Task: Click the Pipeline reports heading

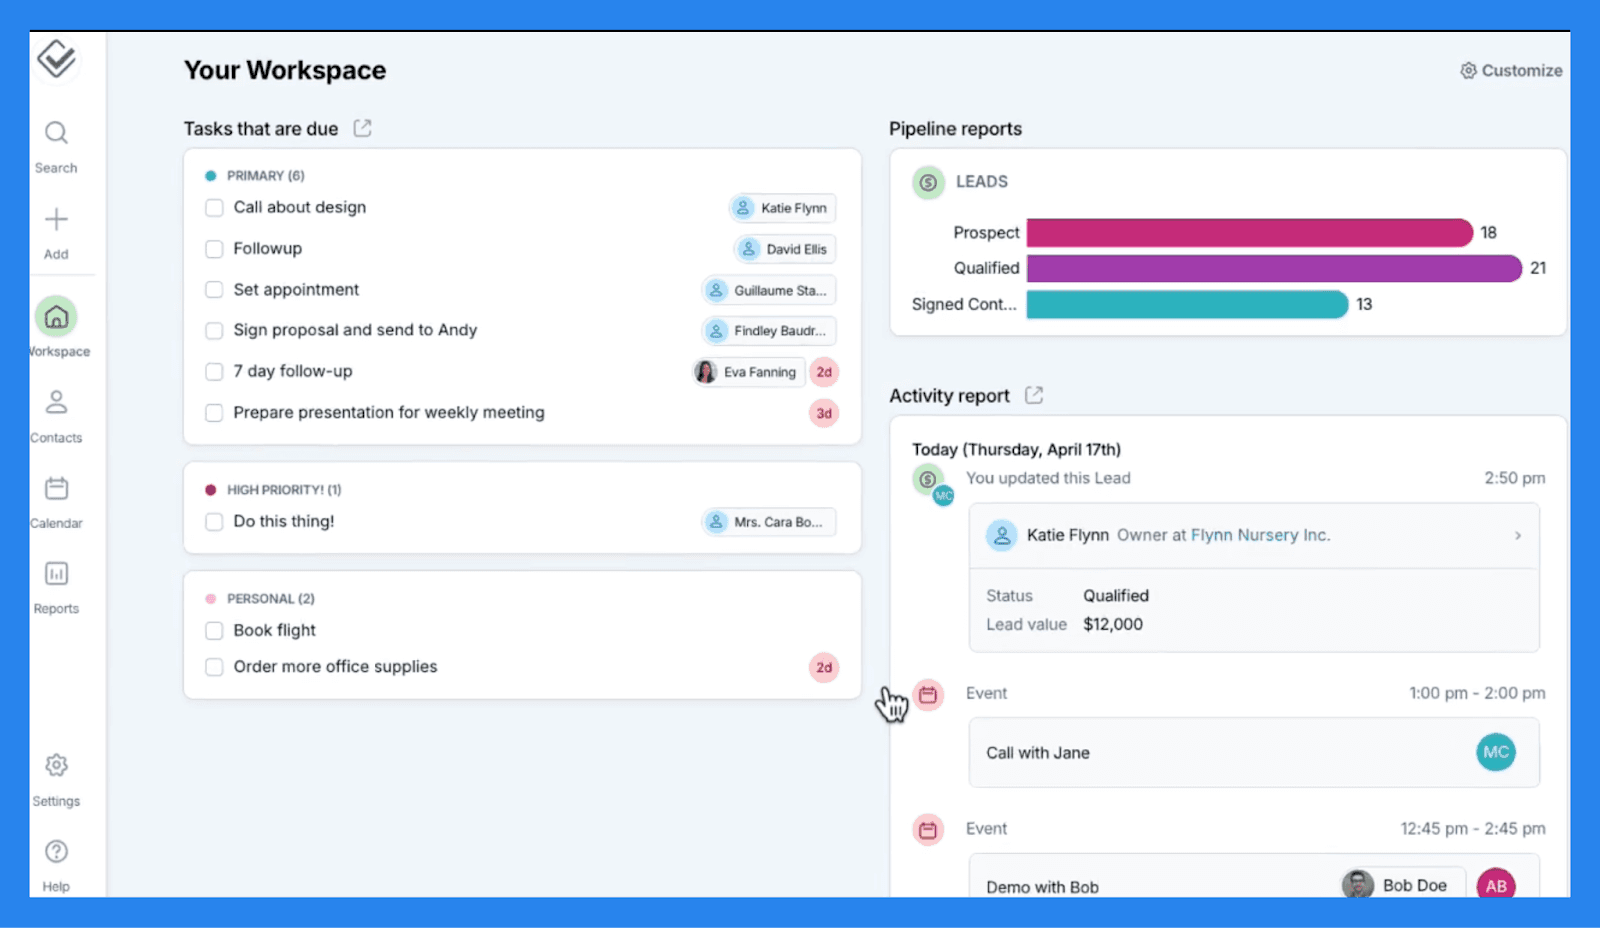Action: [x=955, y=129]
